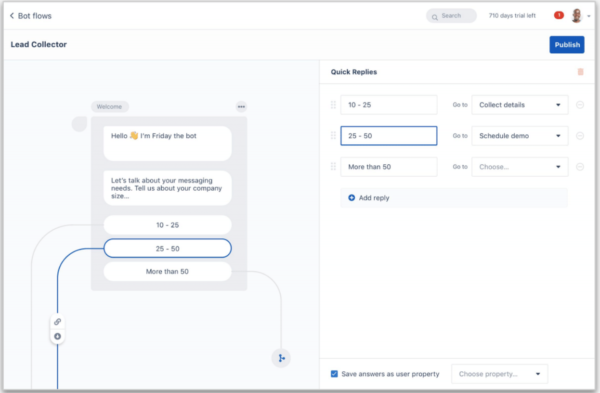The width and height of the screenshot is (600, 393).
Task: Select the 25 - 50 quick reply in canvas
Action: (x=167, y=248)
